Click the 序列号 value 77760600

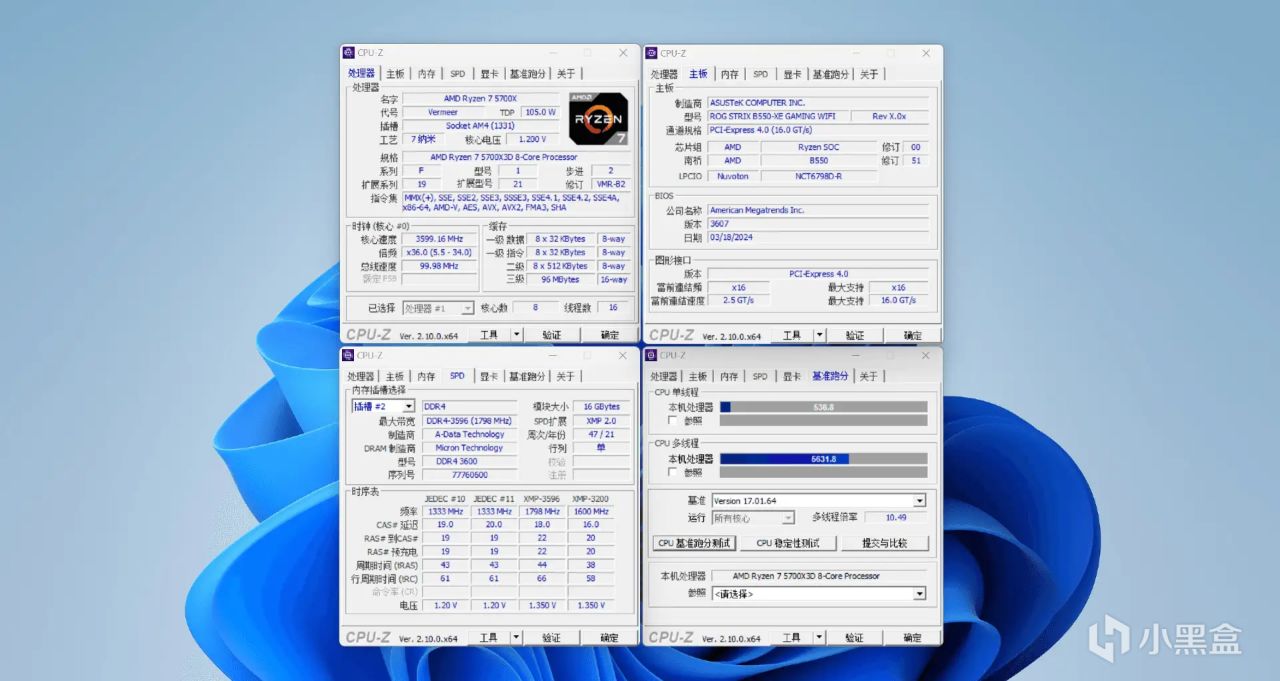[x=470, y=475]
